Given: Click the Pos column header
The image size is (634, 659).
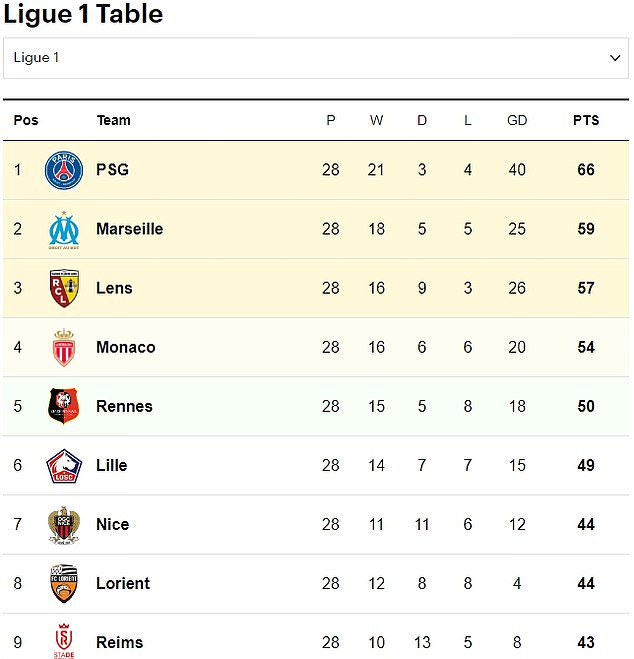Looking at the screenshot, I should click(x=26, y=120).
